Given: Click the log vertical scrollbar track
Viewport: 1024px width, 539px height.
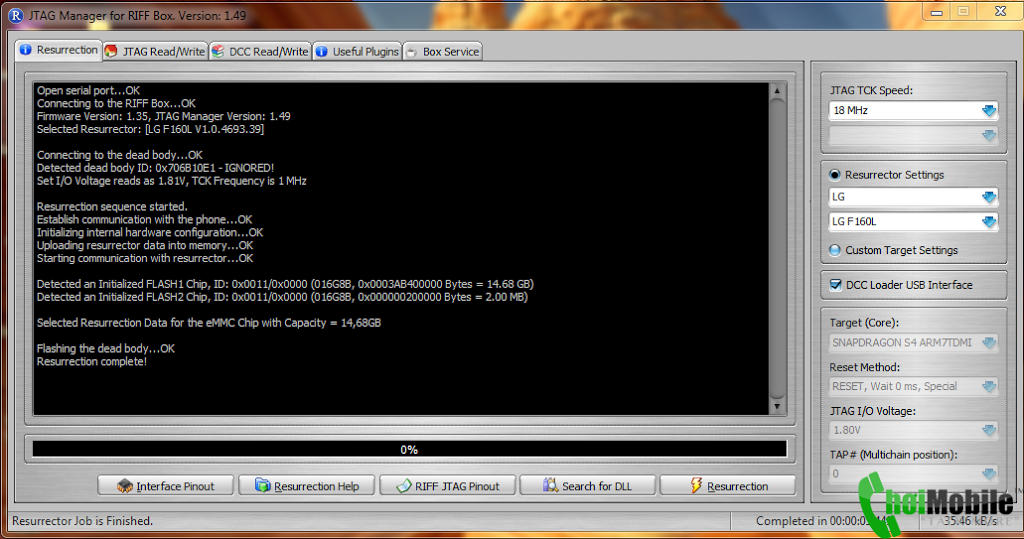Looking at the screenshot, I should (777, 248).
